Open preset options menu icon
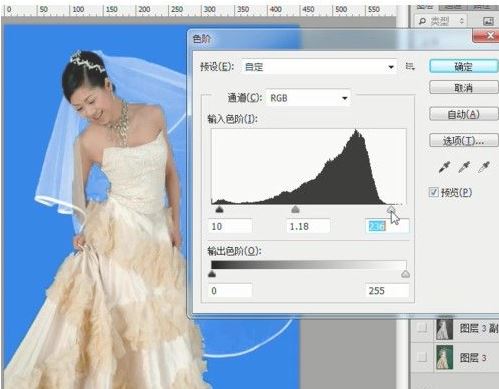 [410, 67]
